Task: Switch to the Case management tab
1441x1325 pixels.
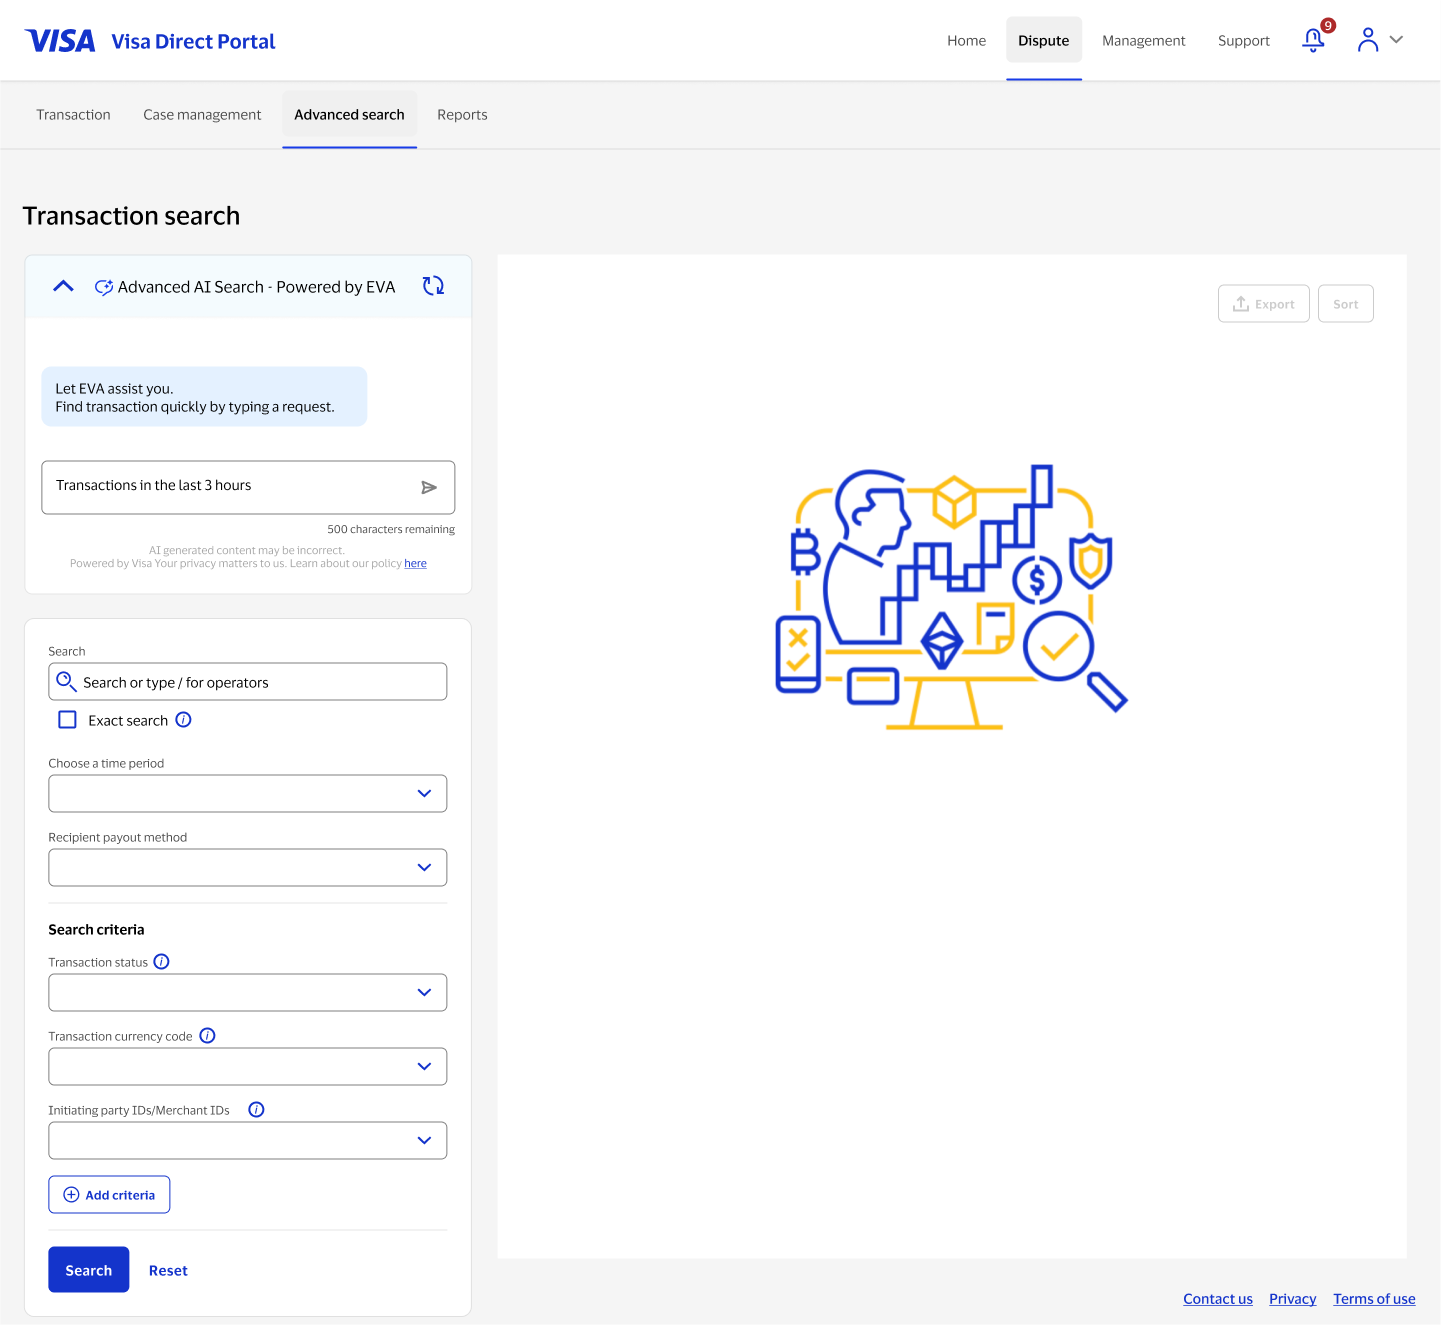Action: pyautogui.click(x=201, y=114)
